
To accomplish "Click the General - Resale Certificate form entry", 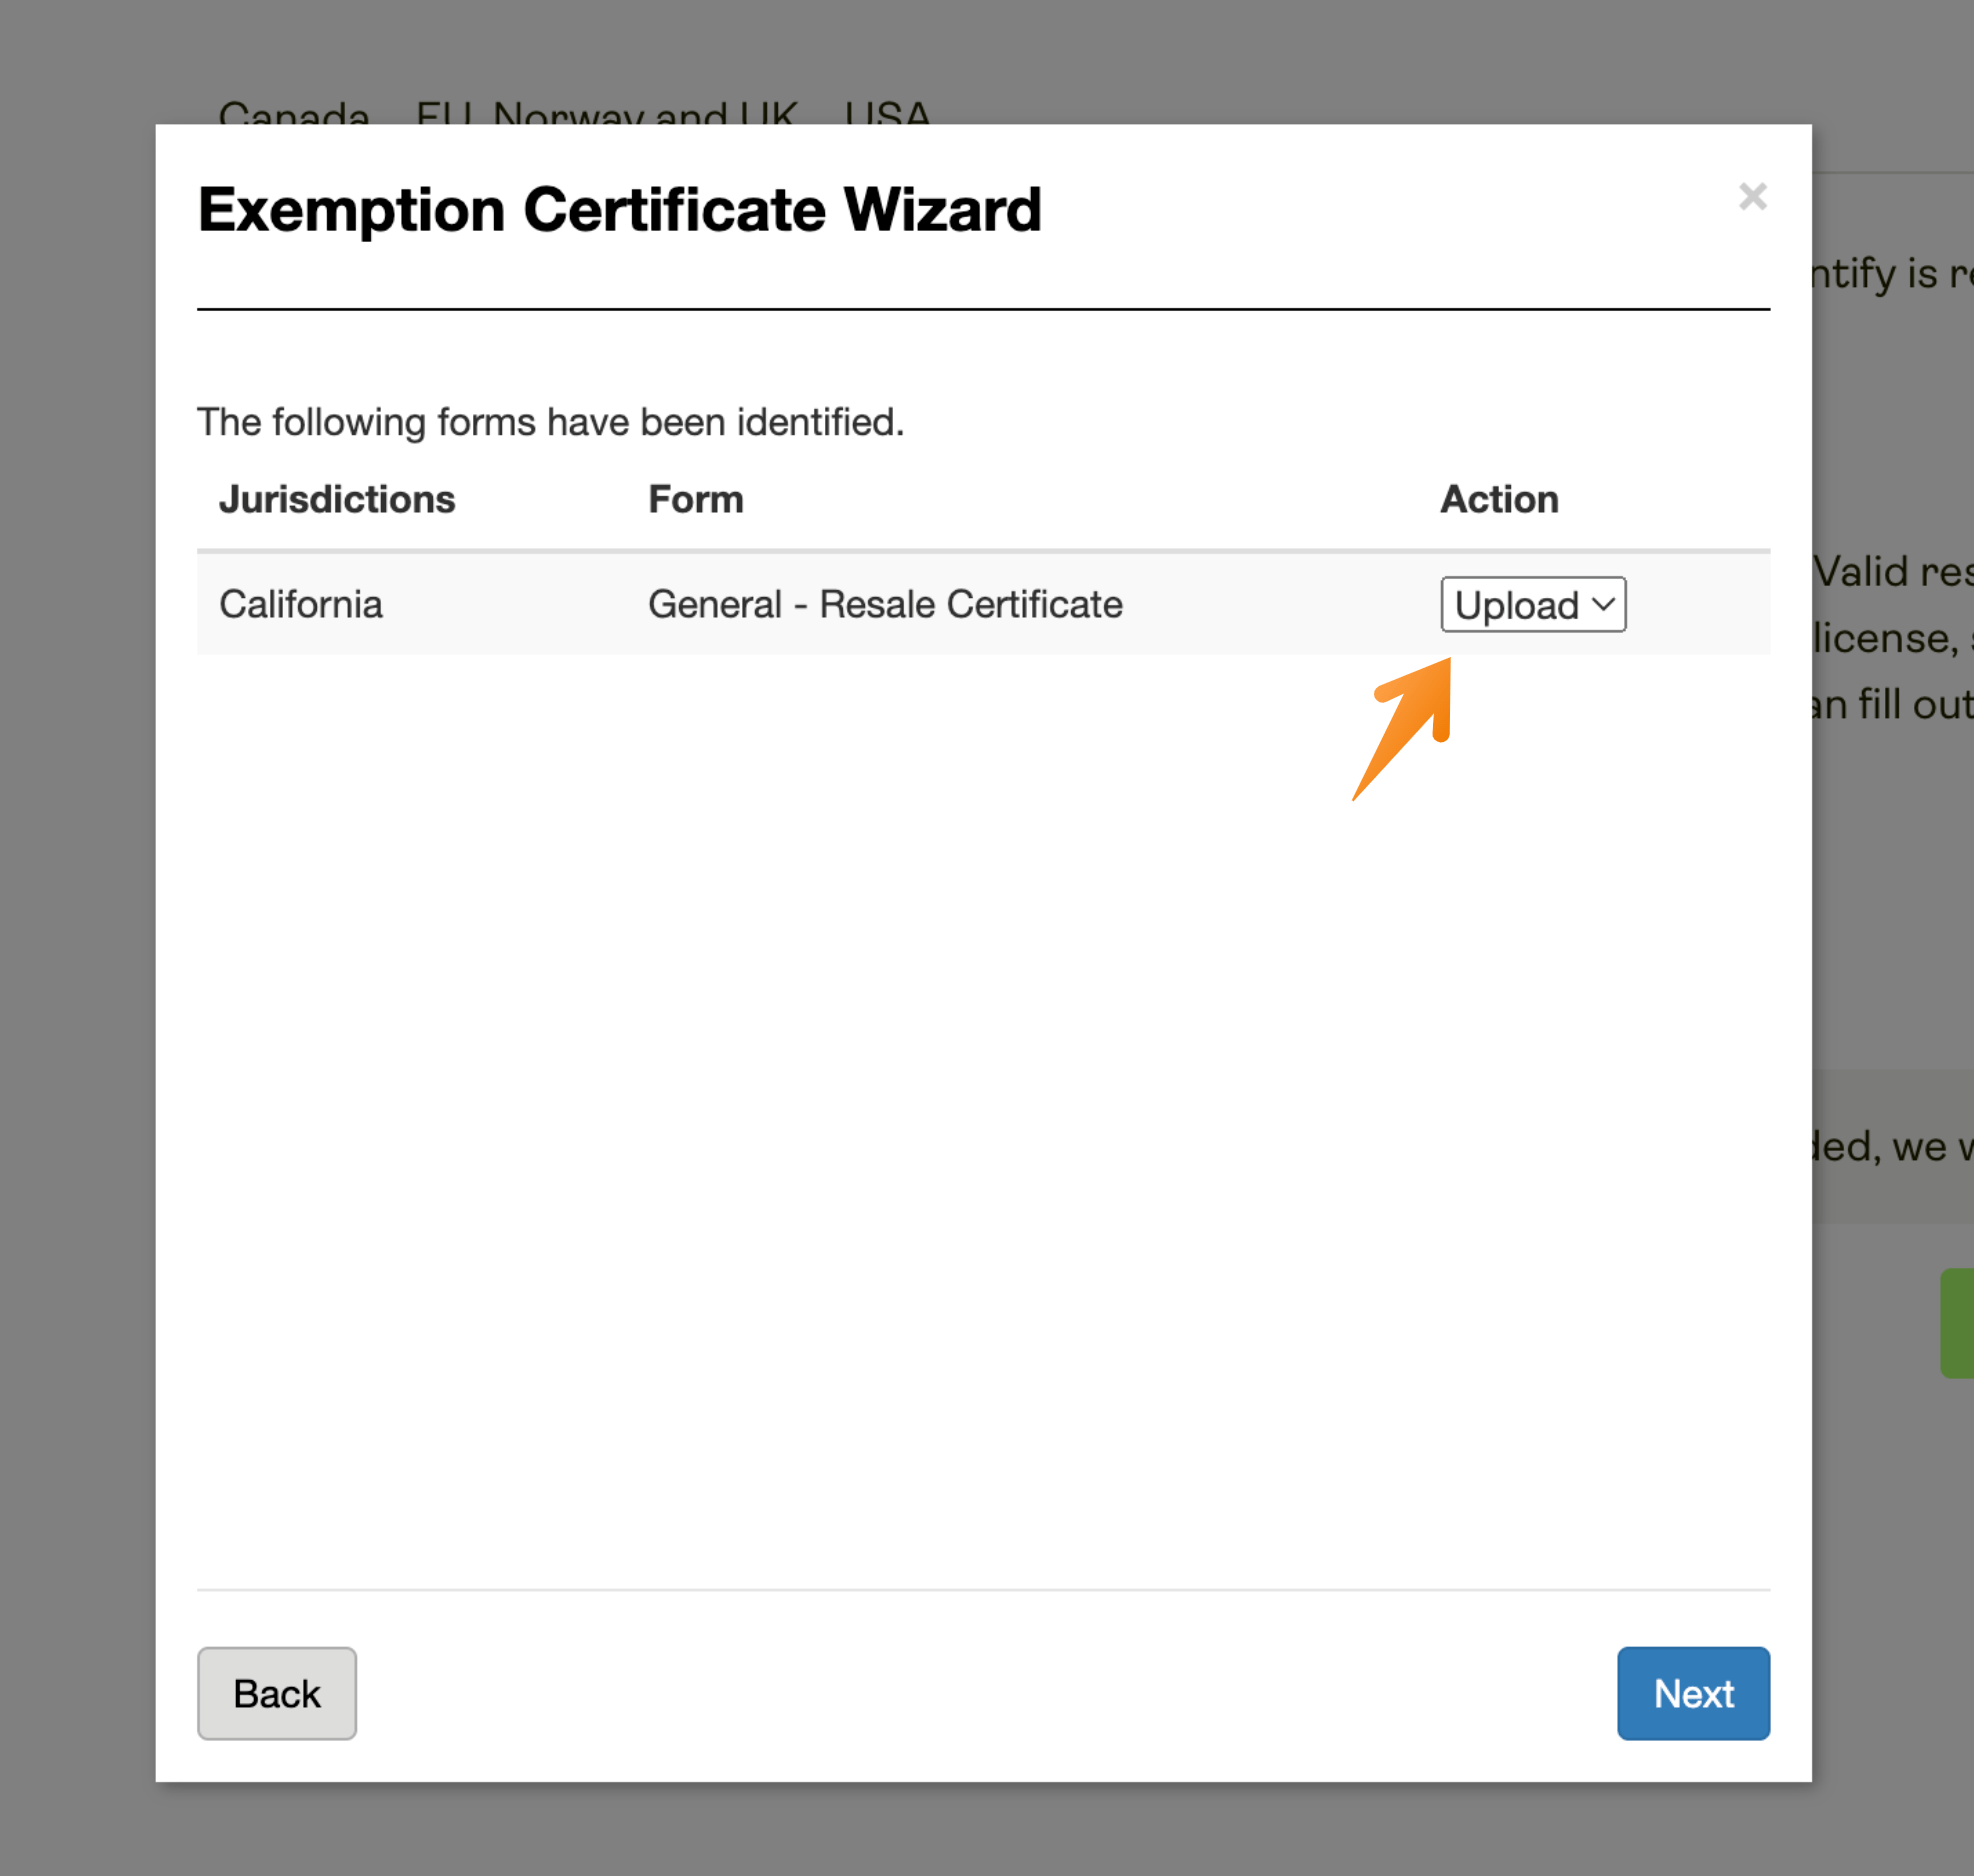I will pos(884,605).
